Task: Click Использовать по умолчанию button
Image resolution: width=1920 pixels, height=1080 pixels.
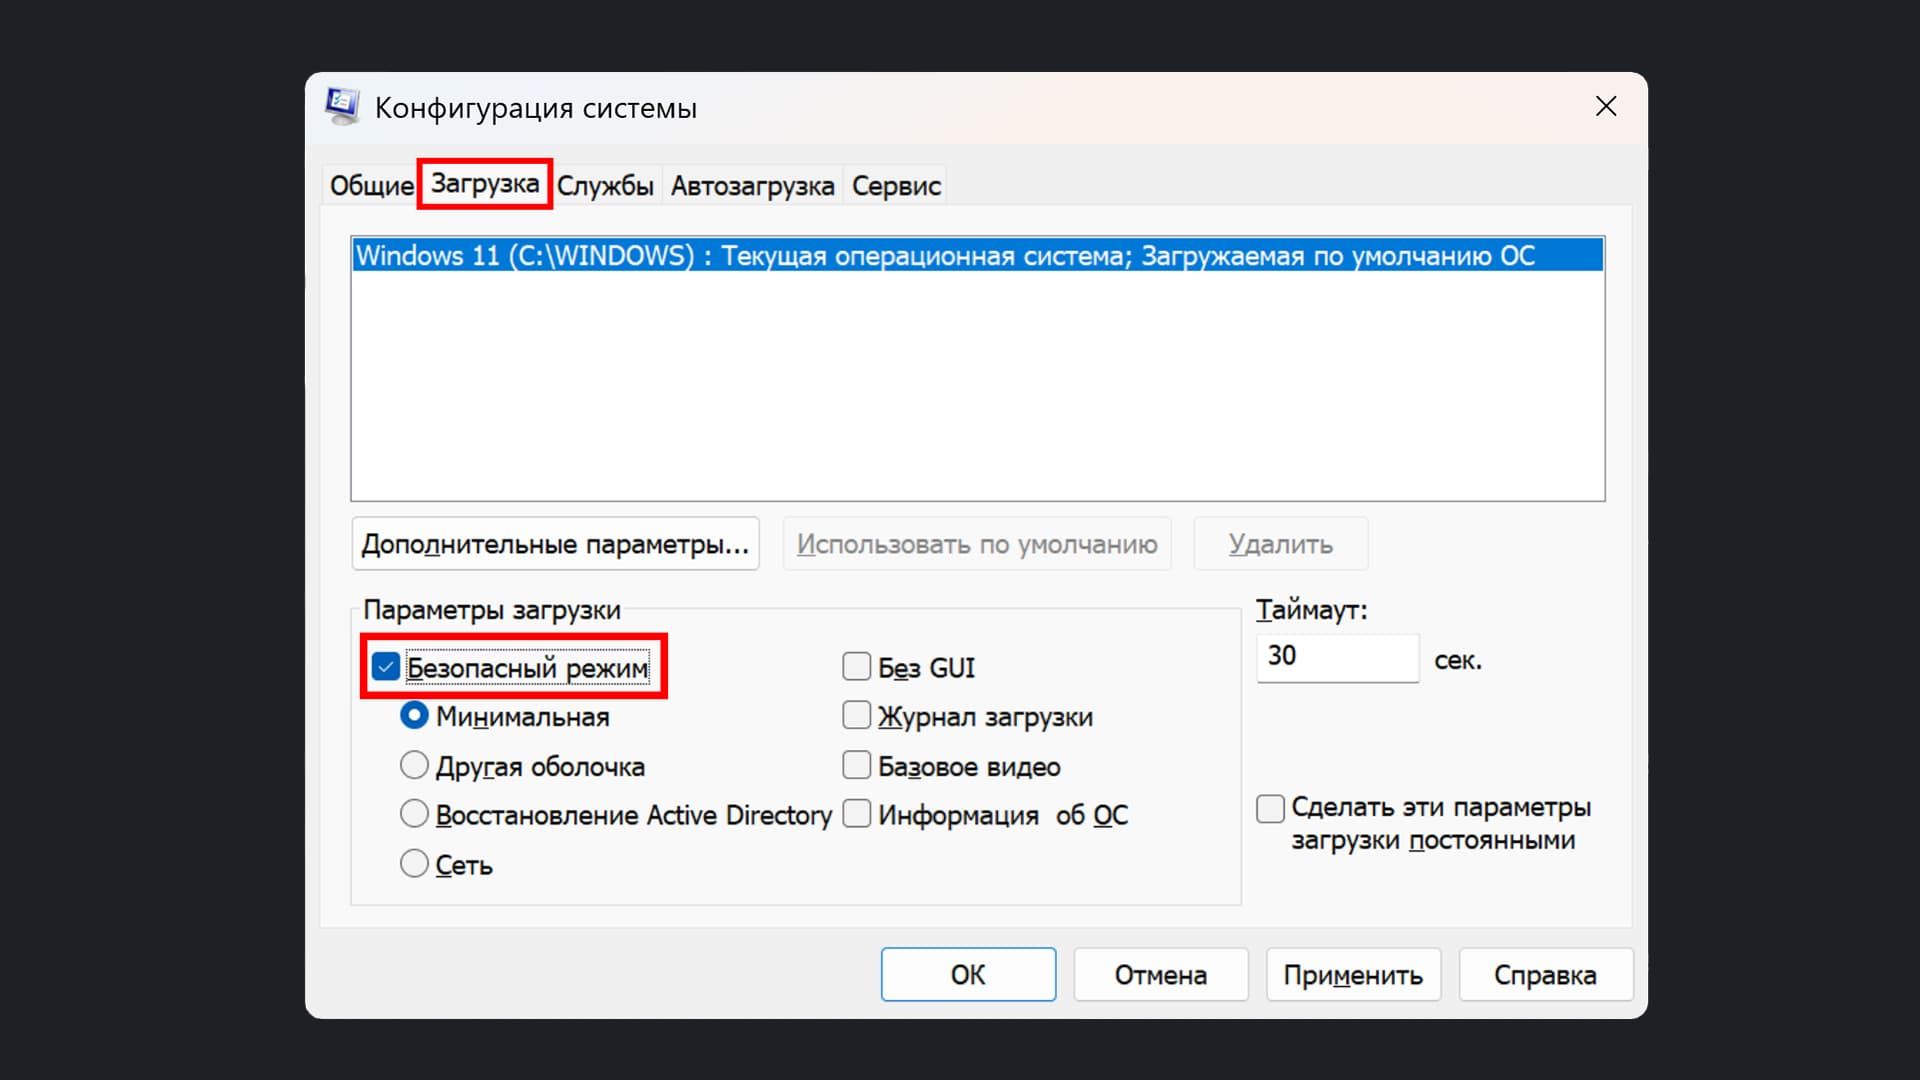Action: tap(977, 544)
